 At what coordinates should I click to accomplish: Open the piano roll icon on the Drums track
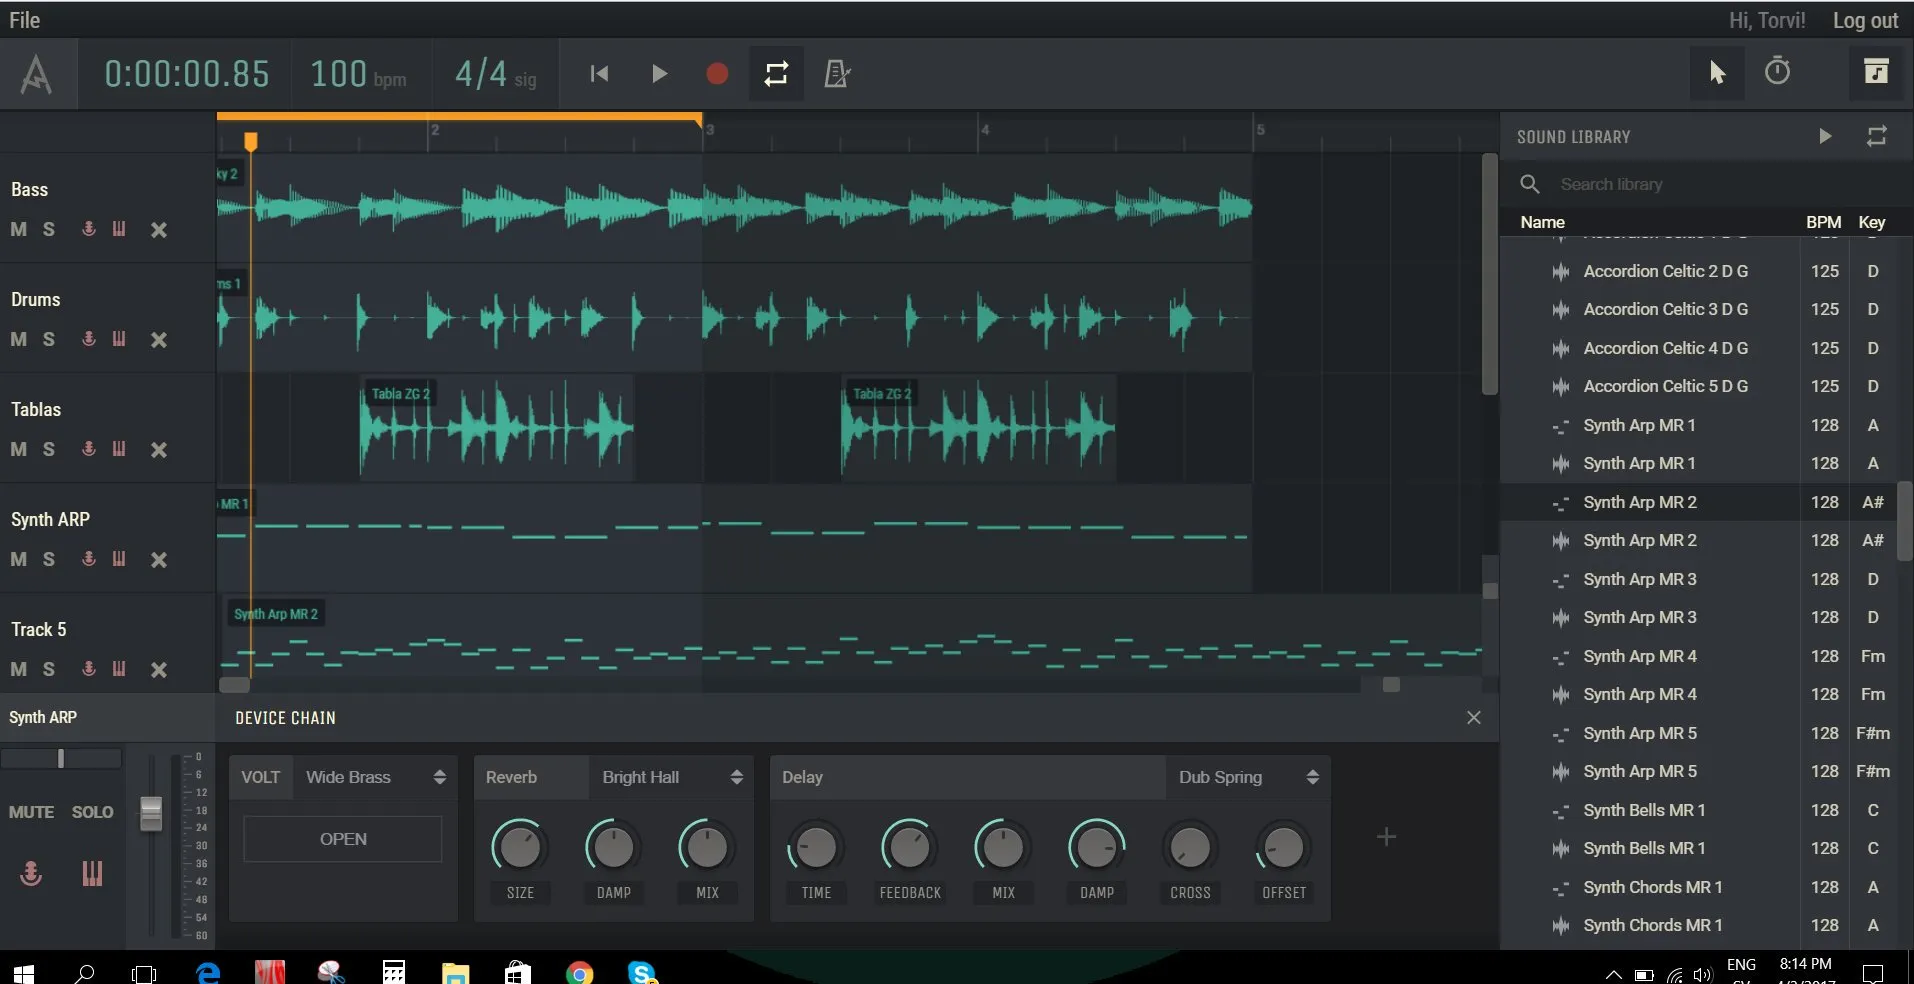(119, 339)
